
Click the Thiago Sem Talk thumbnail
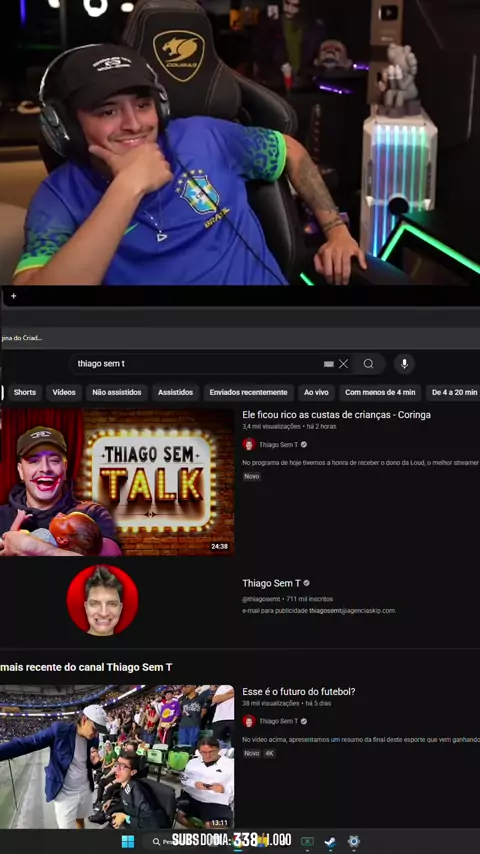pos(117,482)
